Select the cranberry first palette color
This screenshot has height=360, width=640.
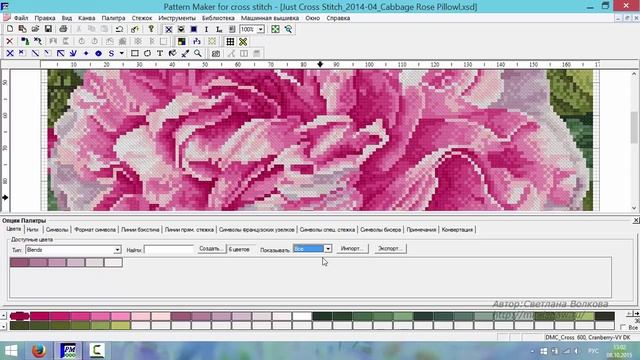click(19, 316)
